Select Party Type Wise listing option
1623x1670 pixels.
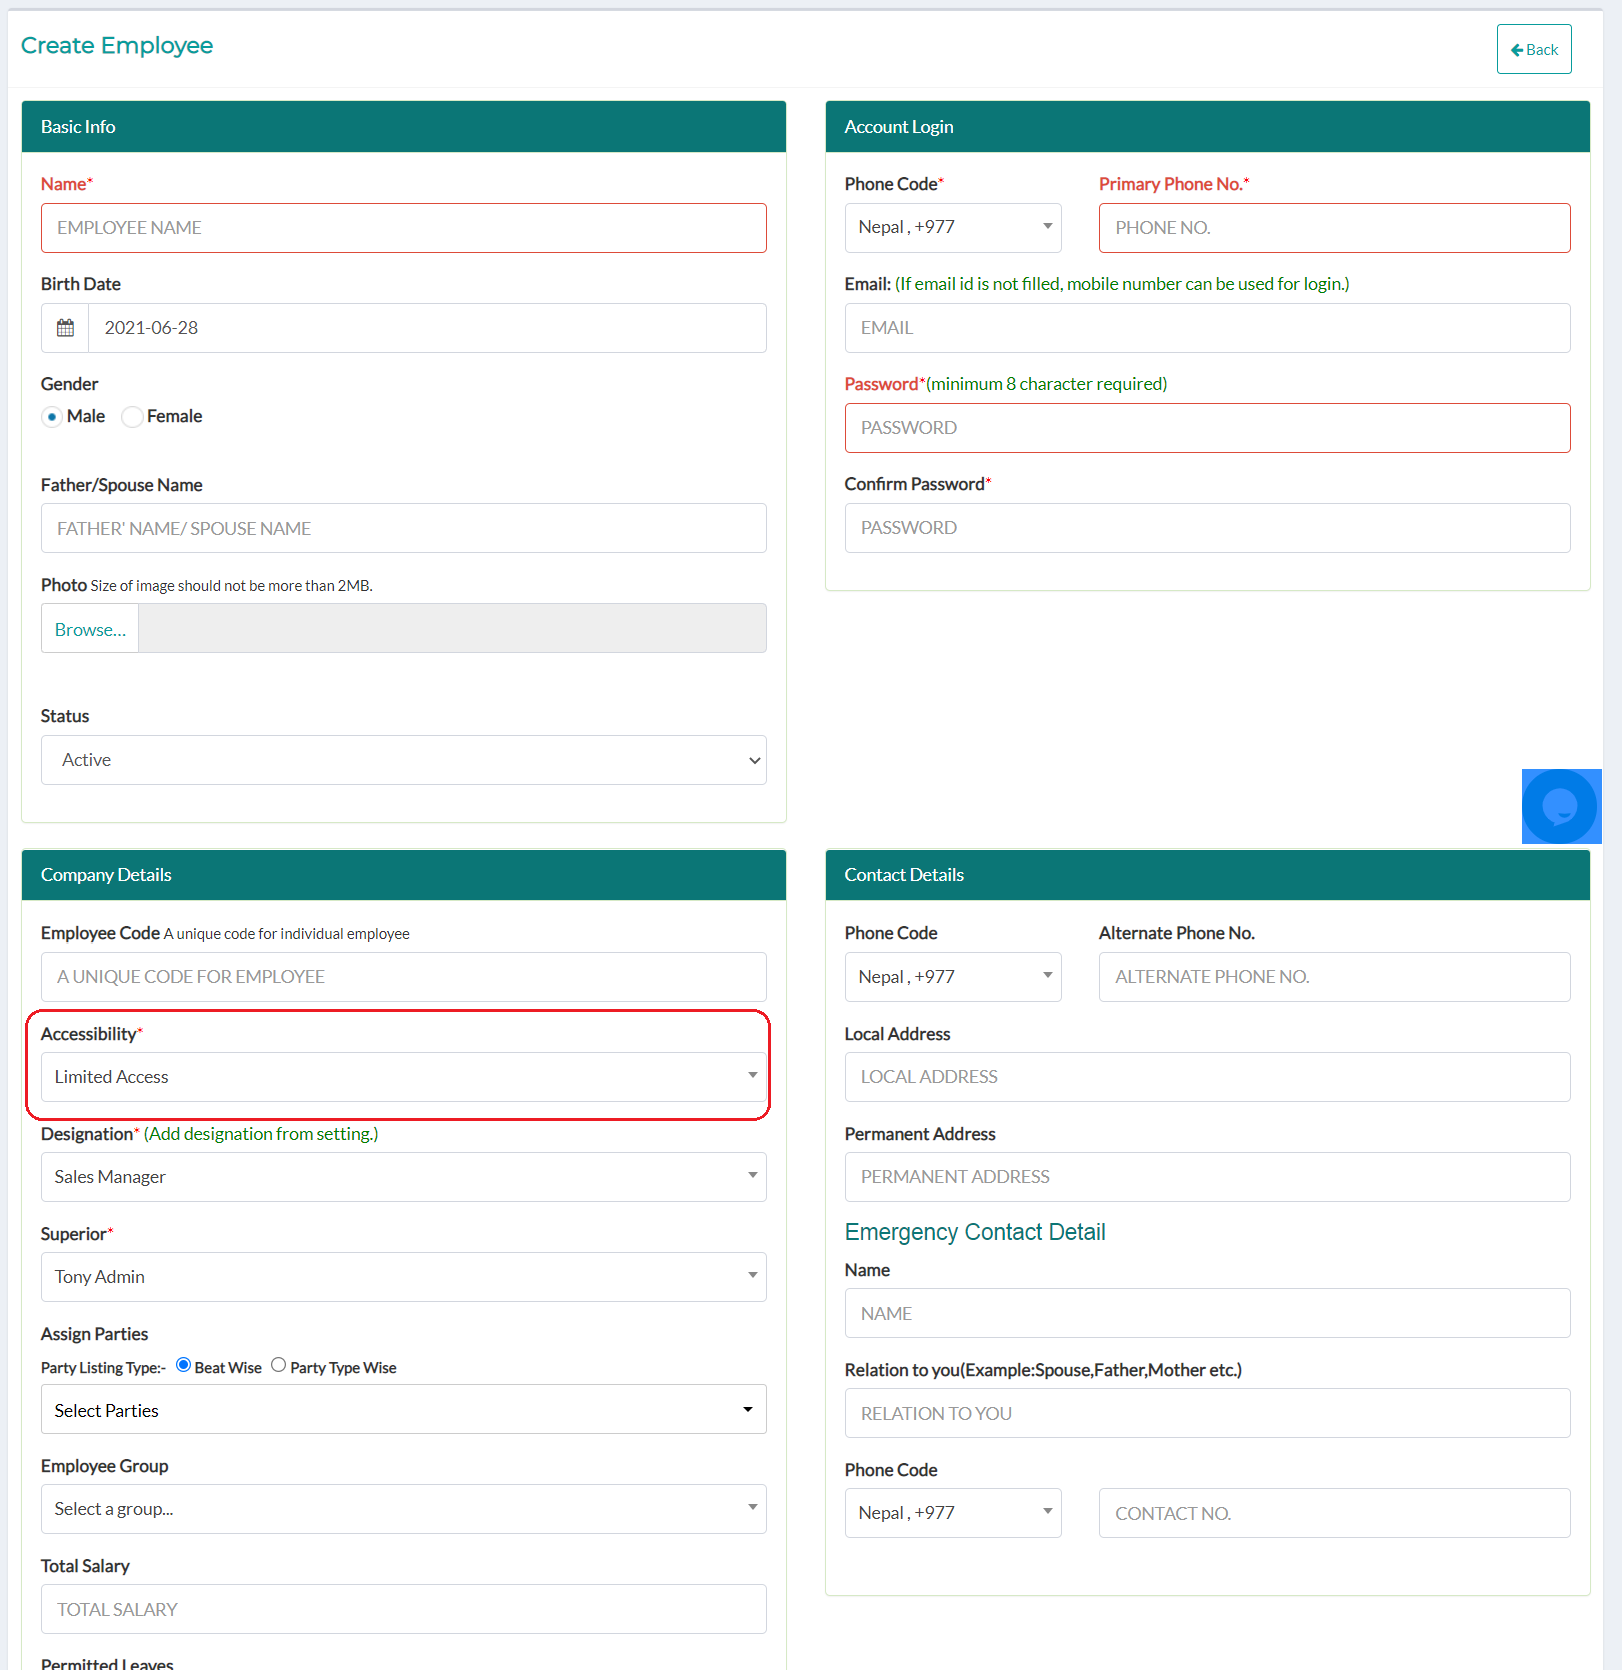point(279,1365)
